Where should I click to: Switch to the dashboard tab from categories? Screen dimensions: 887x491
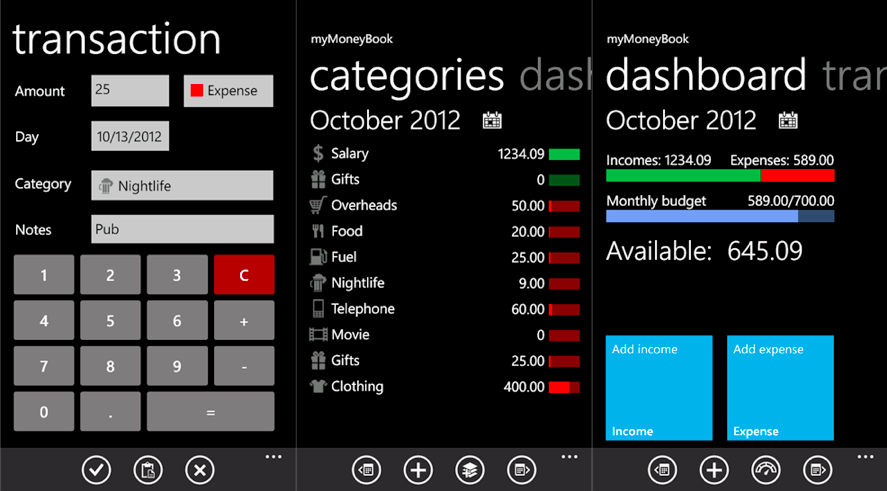tap(556, 77)
